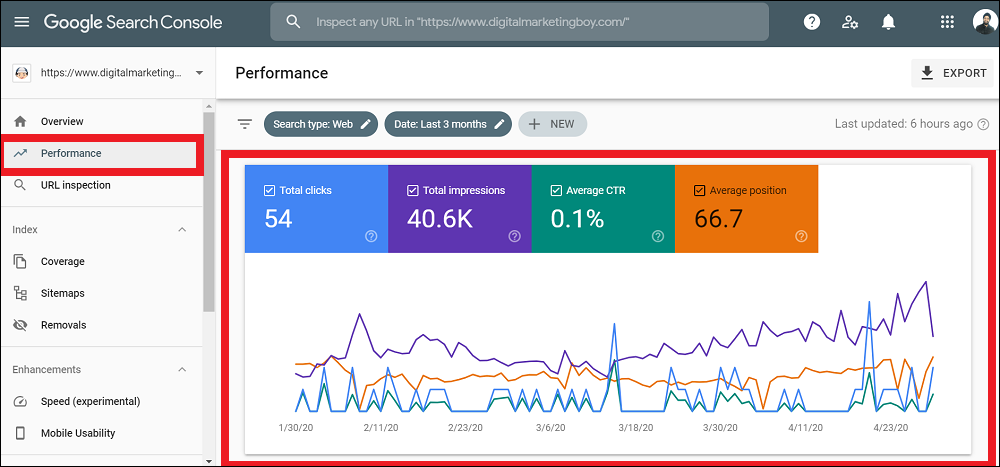Click help icon beside Last updated
This screenshot has width=1000, height=467.
click(983, 124)
